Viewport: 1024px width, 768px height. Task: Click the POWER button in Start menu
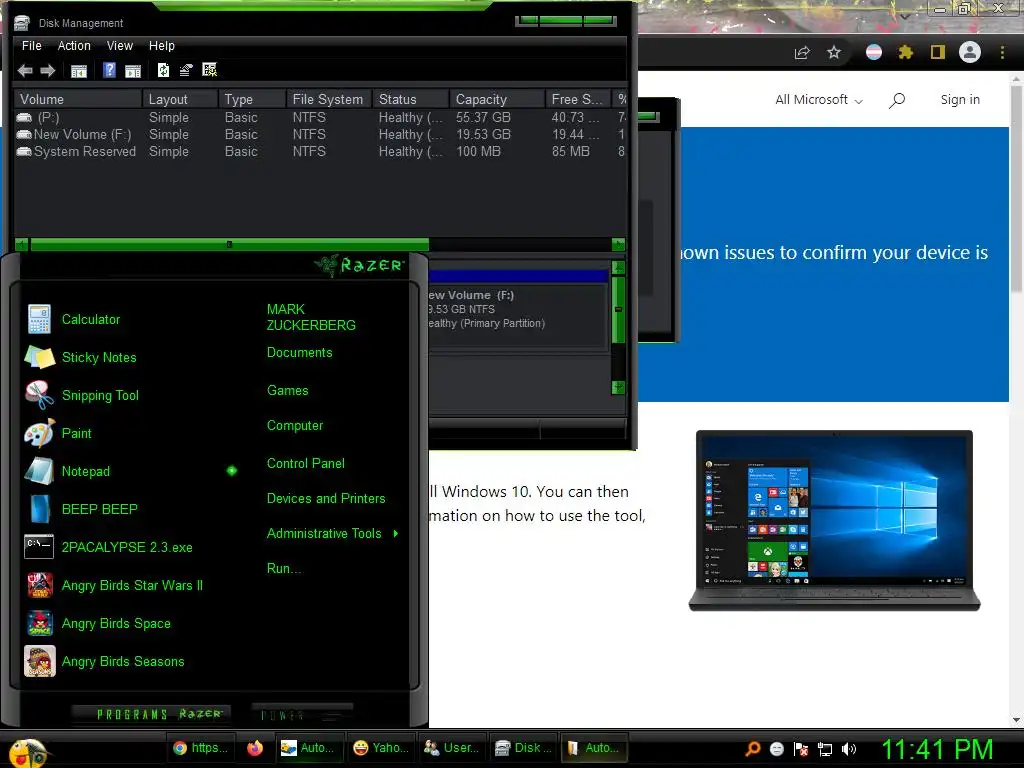[302, 715]
